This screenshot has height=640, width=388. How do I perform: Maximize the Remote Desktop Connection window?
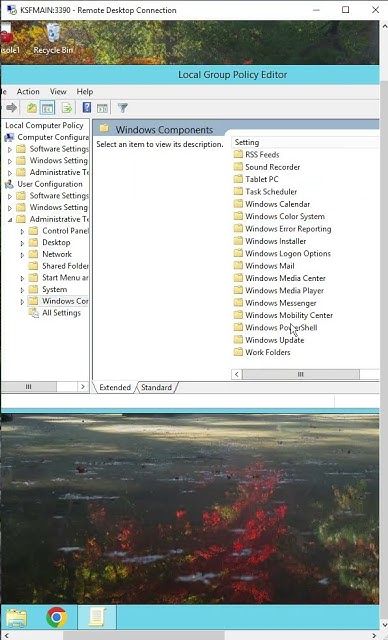346,9
